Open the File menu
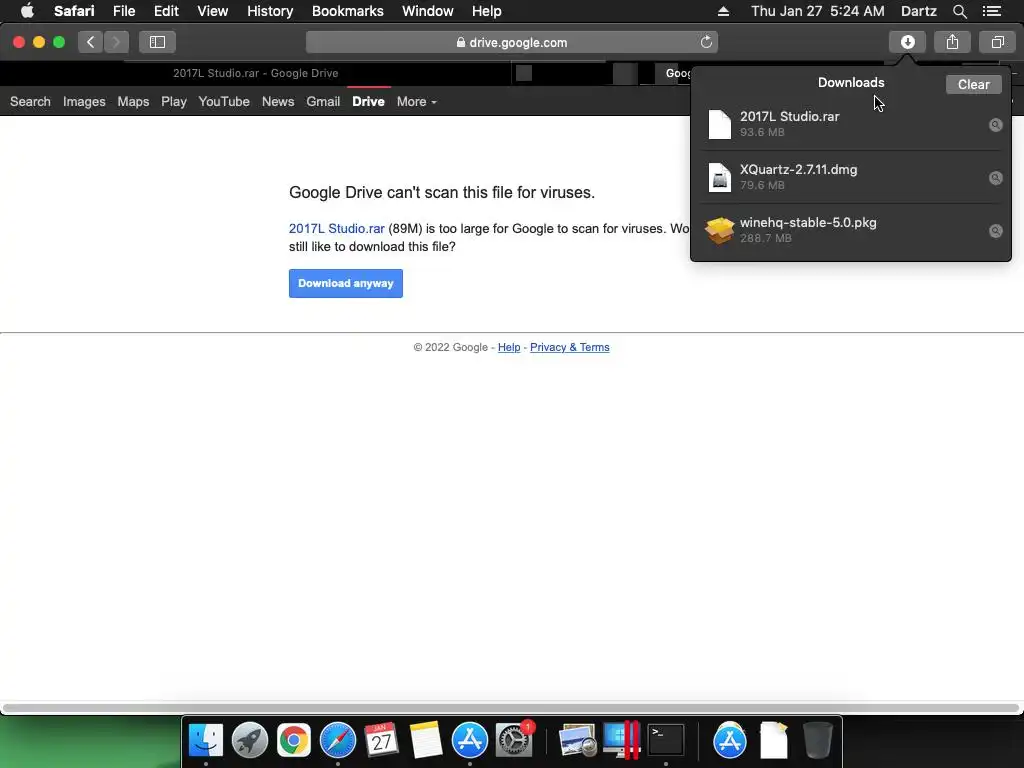Image resolution: width=1024 pixels, height=768 pixels. pyautogui.click(x=123, y=11)
